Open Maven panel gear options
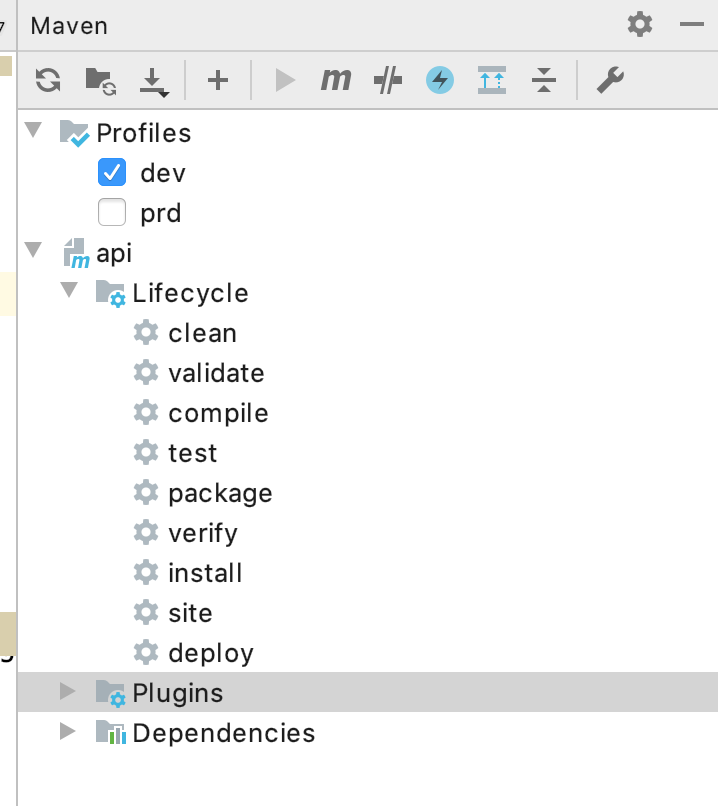Viewport: 718px width, 806px height. coord(640,24)
